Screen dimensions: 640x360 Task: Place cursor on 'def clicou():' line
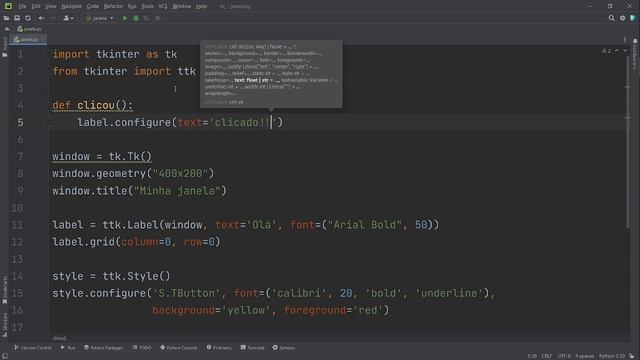point(93,105)
